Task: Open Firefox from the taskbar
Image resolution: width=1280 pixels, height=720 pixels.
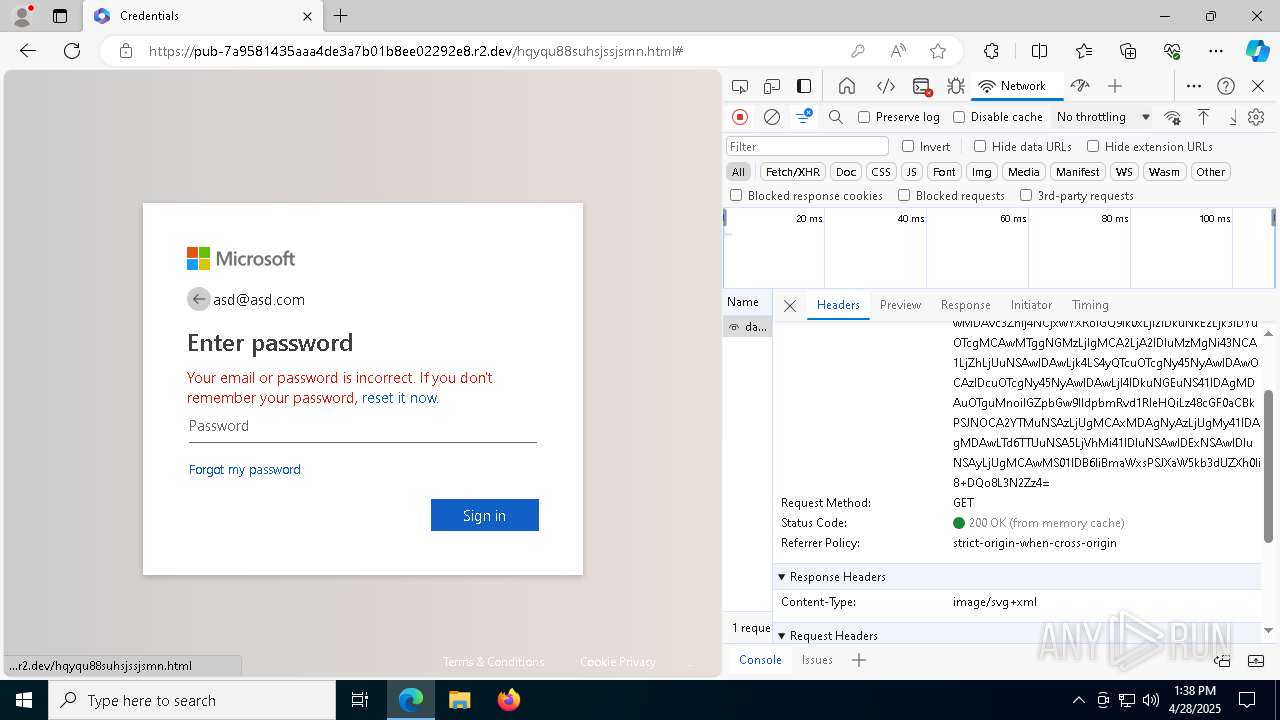Action: point(509,700)
